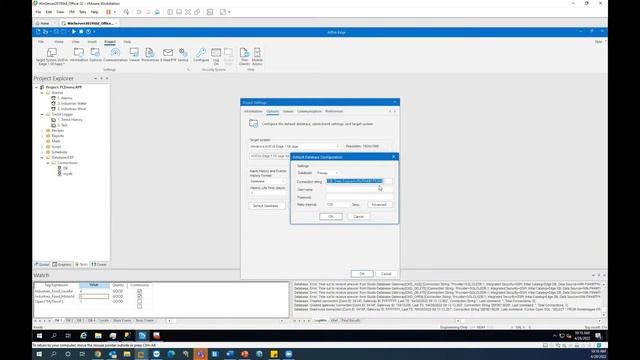Expand the Reports tree folder

42,136
